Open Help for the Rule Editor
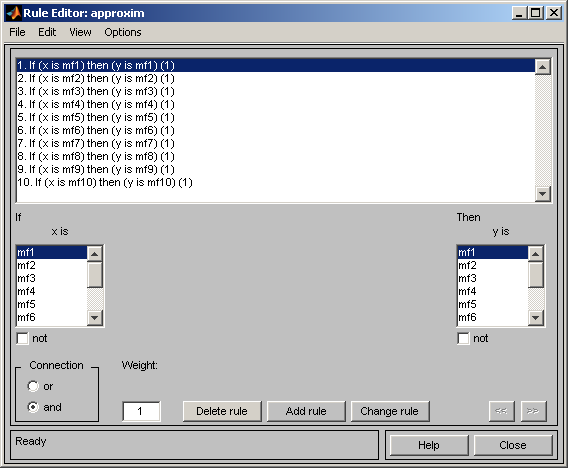The height and width of the screenshot is (468, 568). 429,445
